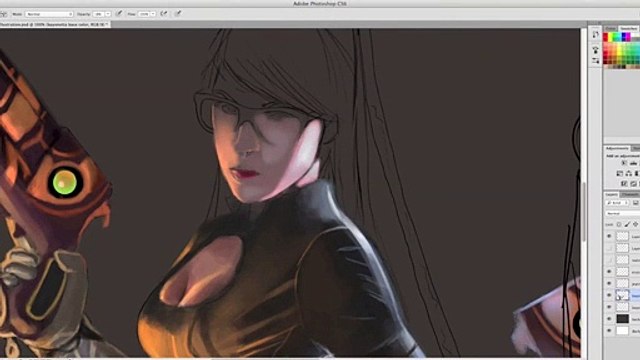Screen dimensions: 640x360
Task: Add a Black & White adjustment layer
Action: [x=637, y=173]
